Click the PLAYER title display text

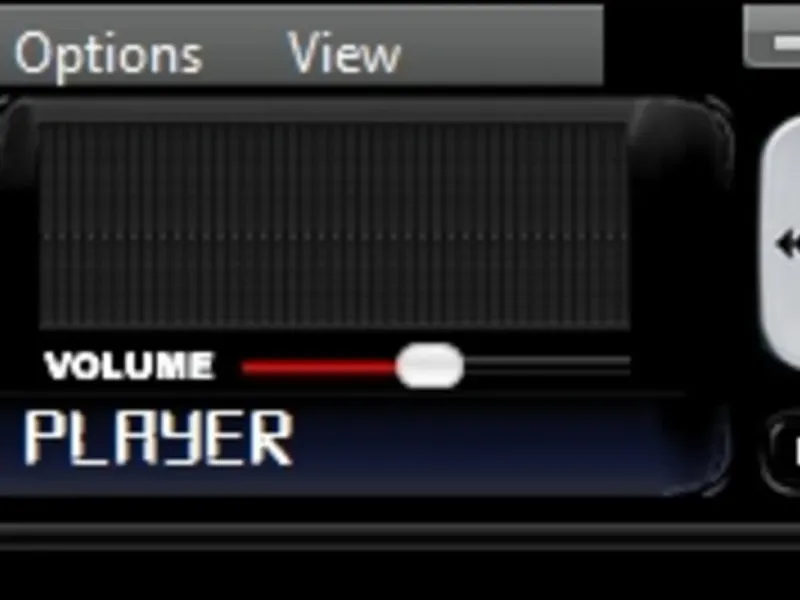click(x=159, y=438)
